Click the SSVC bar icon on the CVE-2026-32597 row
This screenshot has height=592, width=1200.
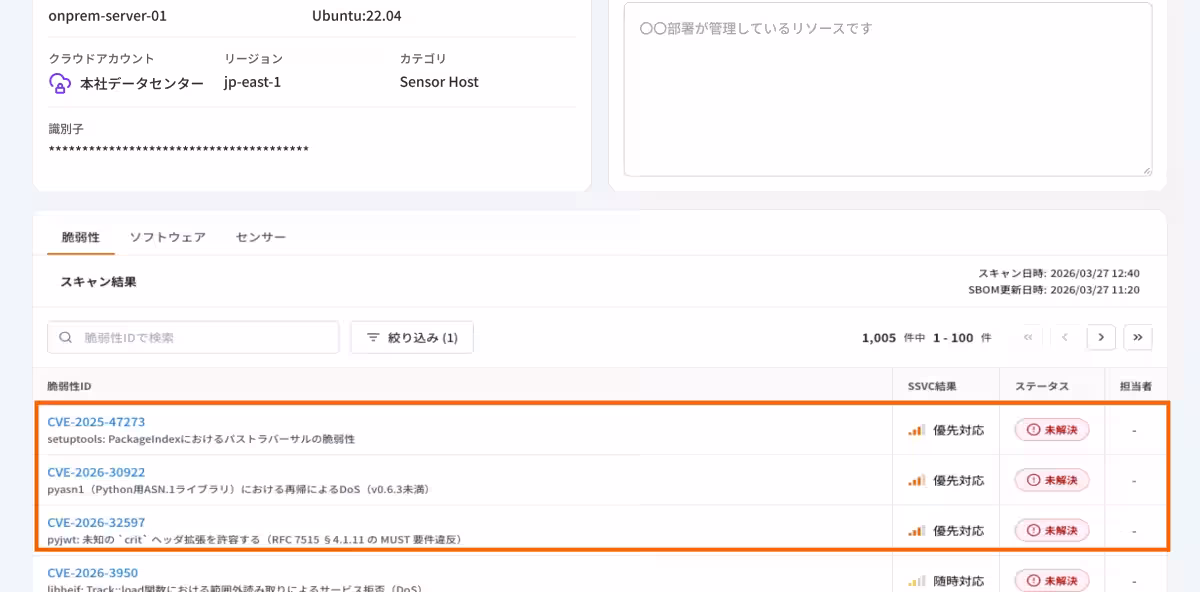tap(917, 529)
